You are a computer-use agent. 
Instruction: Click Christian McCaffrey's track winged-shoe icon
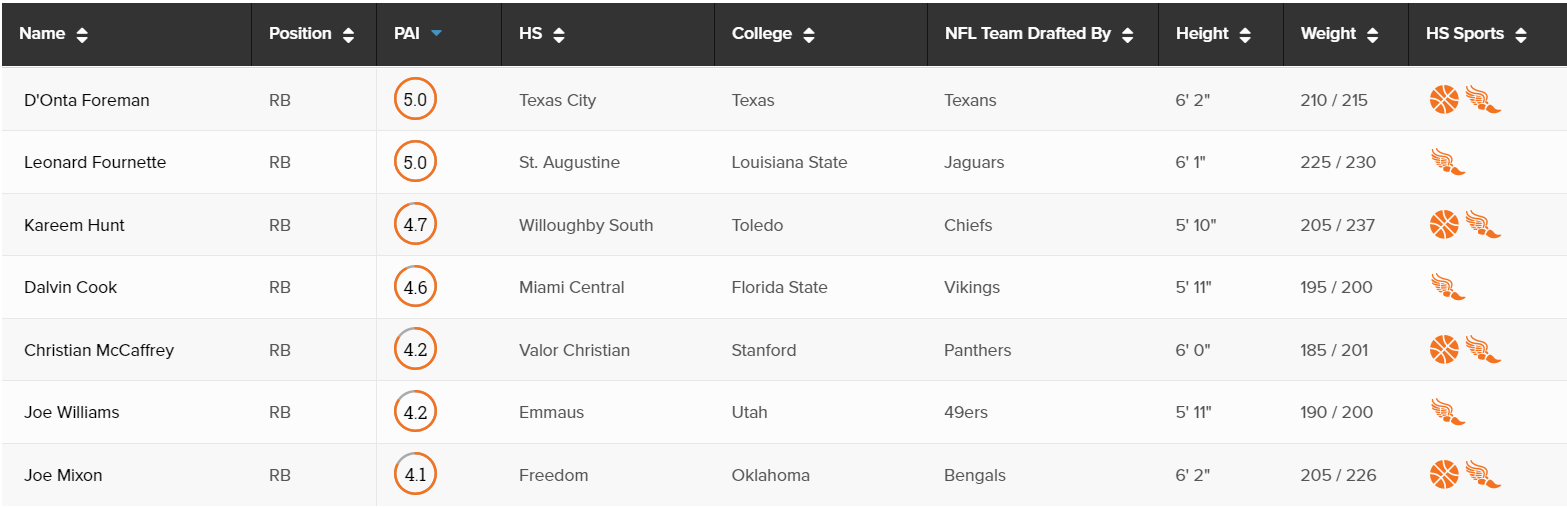click(1484, 350)
